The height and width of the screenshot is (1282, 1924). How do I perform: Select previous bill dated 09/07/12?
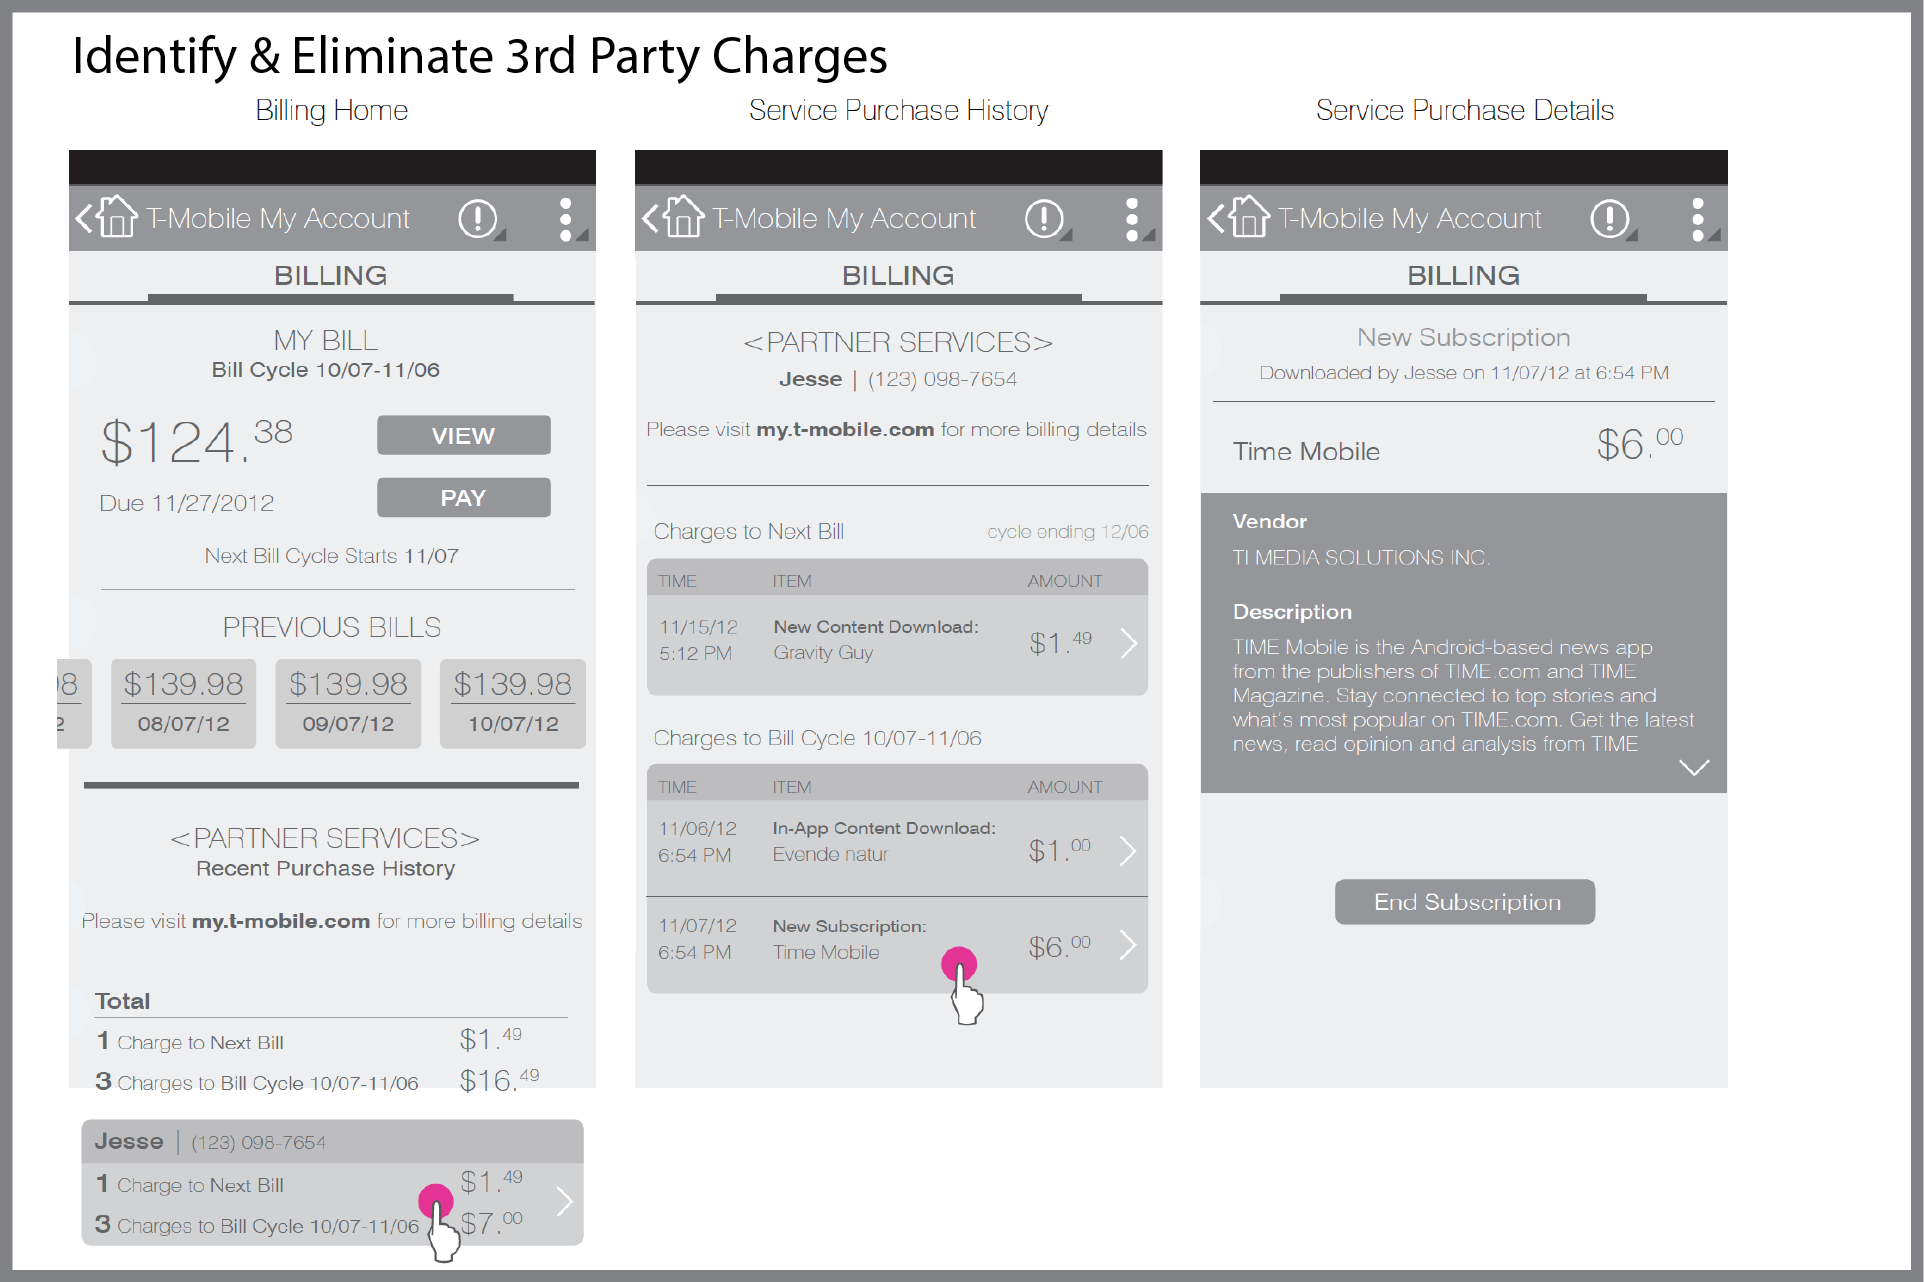coord(348,703)
